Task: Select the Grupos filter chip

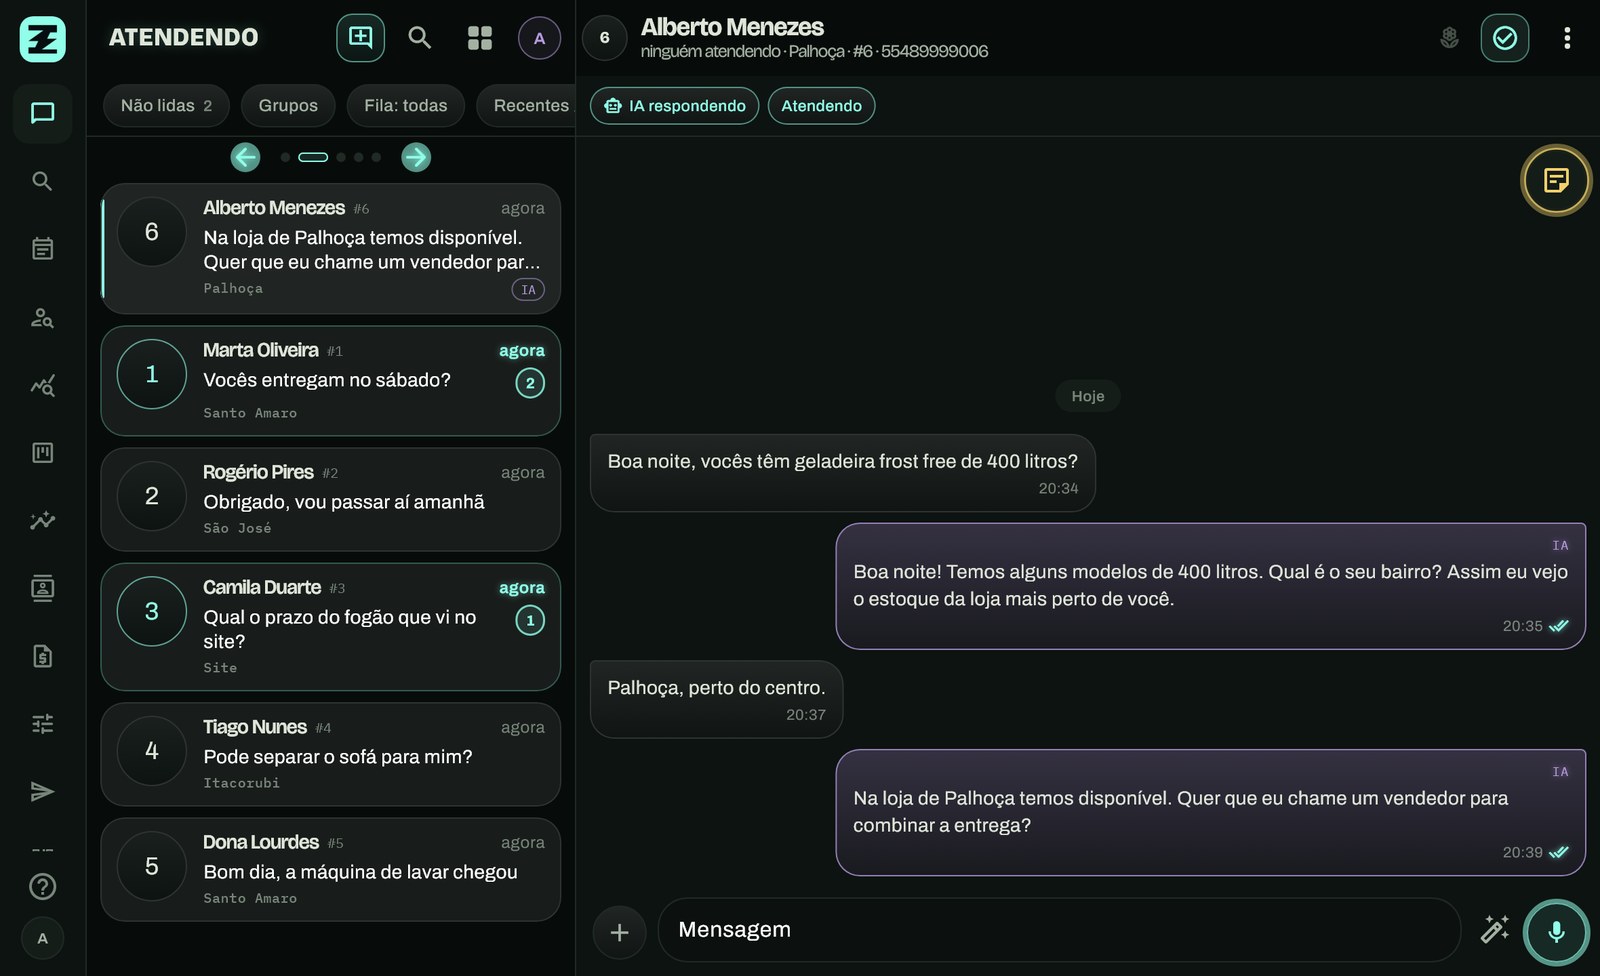Action: (288, 105)
